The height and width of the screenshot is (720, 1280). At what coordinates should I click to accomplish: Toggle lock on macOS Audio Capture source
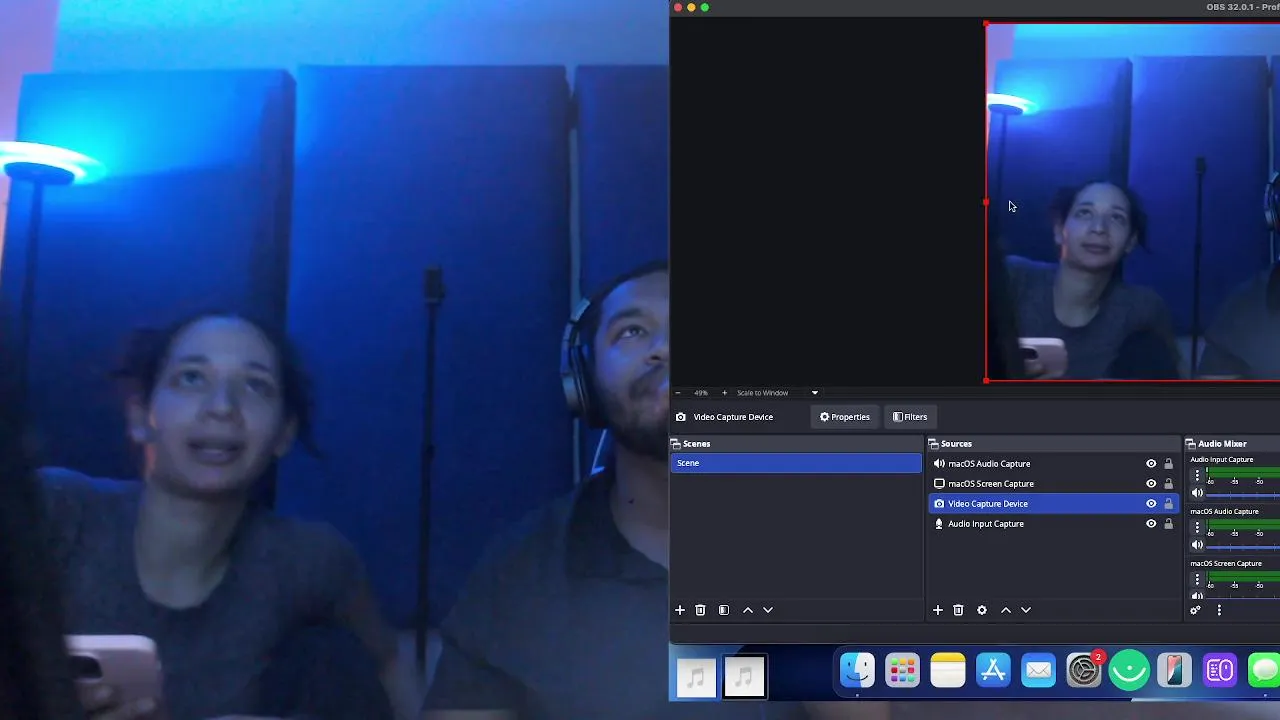click(1168, 464)
